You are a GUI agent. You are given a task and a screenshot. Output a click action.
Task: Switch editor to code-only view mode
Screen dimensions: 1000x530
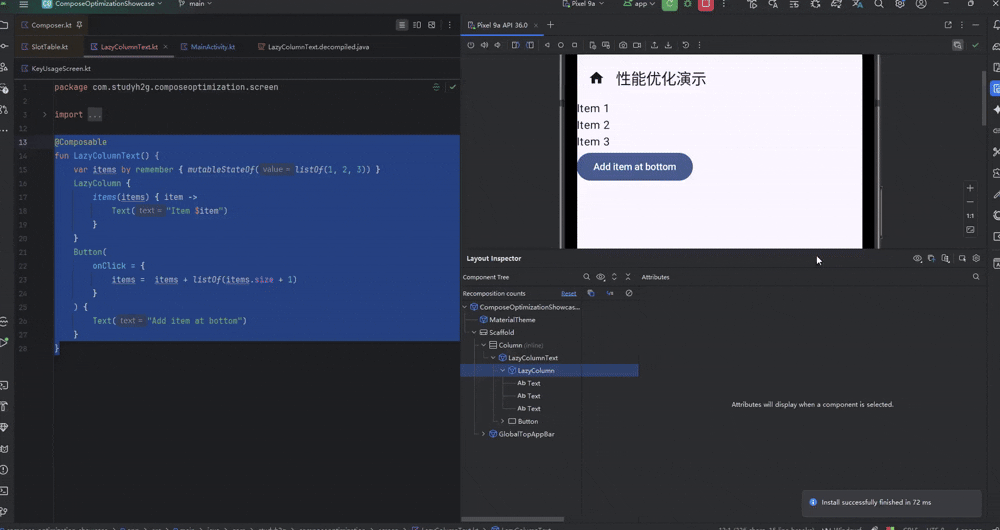402,25
